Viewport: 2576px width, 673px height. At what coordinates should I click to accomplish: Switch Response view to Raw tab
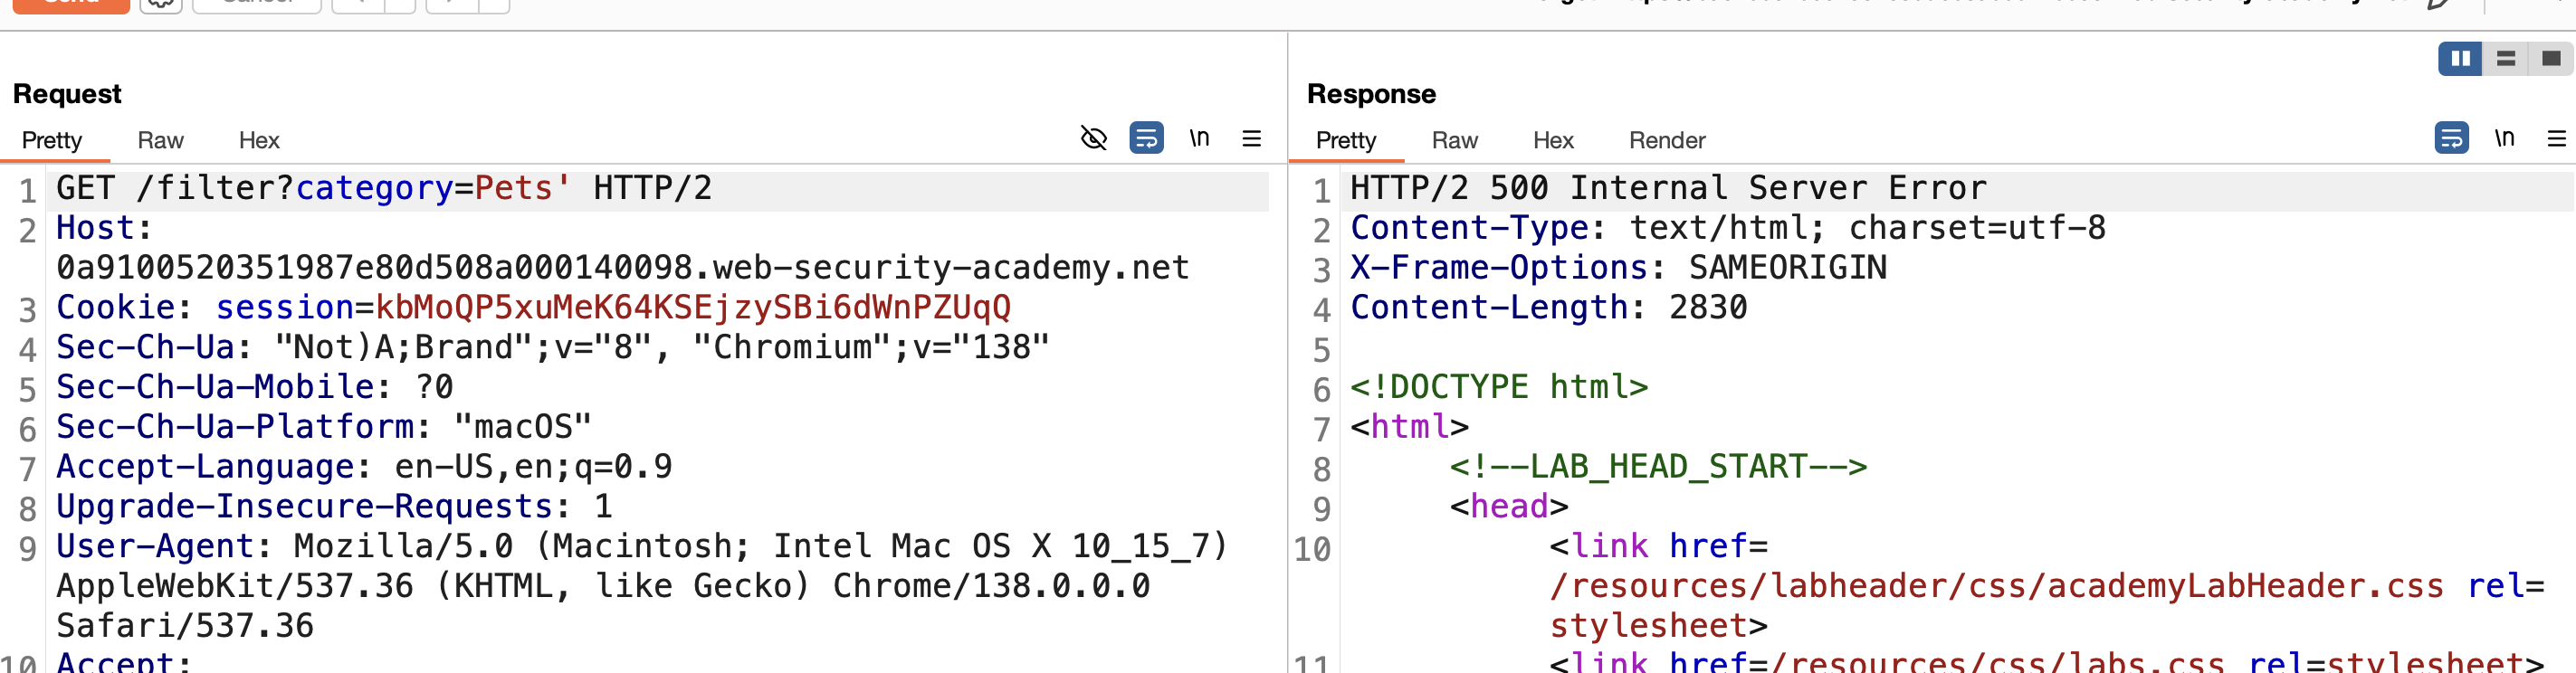[1454, 140]
